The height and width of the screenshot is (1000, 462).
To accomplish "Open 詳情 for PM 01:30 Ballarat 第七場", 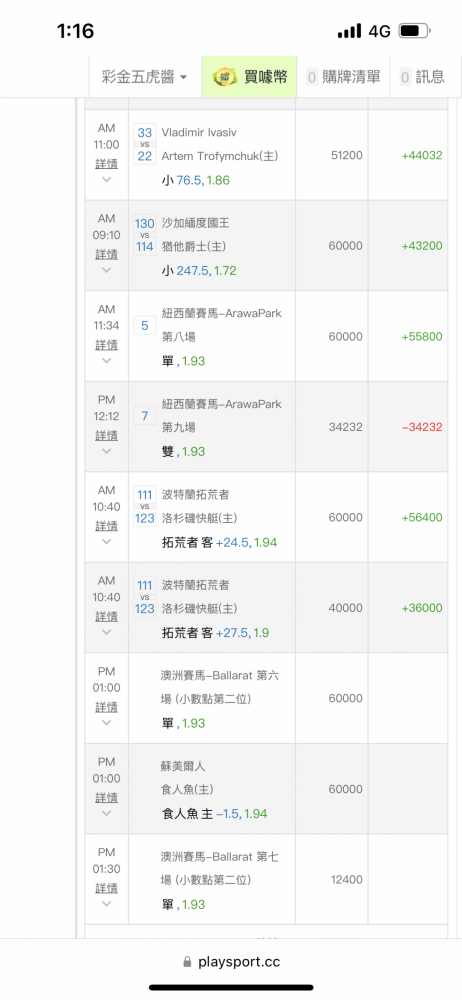I will (x=107, y=888).
